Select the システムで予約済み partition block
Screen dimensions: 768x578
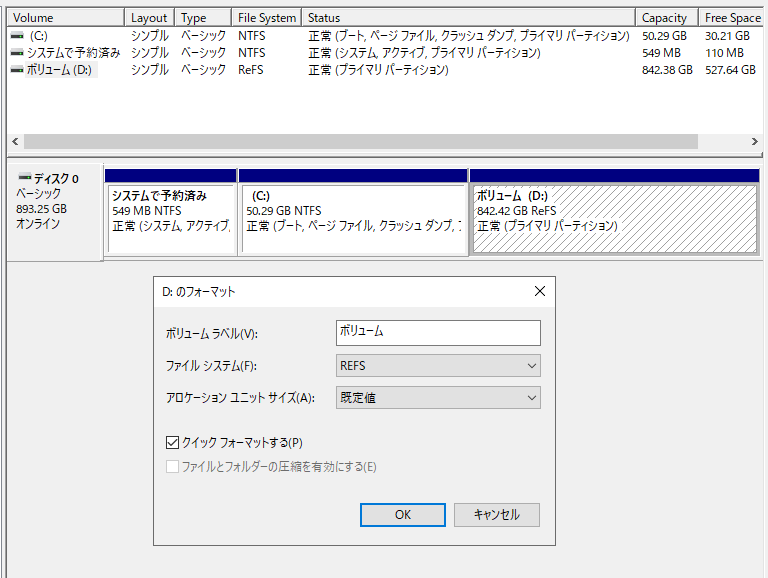tap(170, 212)
